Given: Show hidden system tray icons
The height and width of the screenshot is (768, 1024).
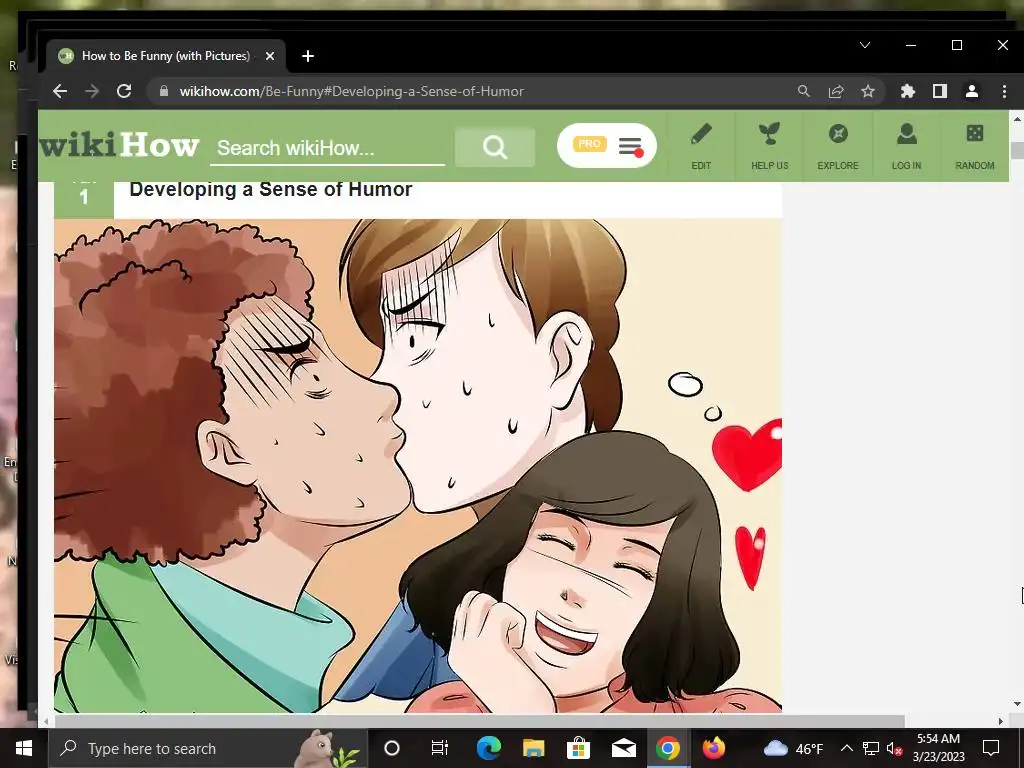Looking at the screenshot, I should pyautogui.click(x=846, y=748).
